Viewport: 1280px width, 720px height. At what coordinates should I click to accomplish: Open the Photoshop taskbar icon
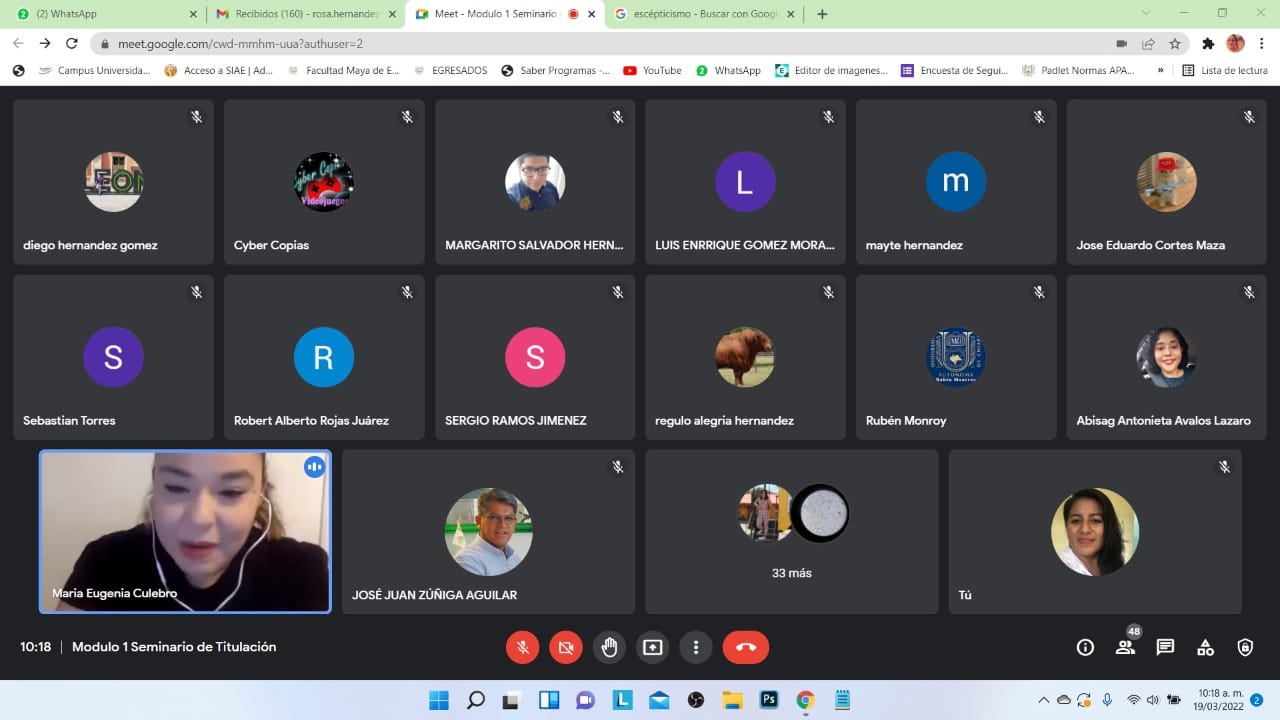pos(769,700)
